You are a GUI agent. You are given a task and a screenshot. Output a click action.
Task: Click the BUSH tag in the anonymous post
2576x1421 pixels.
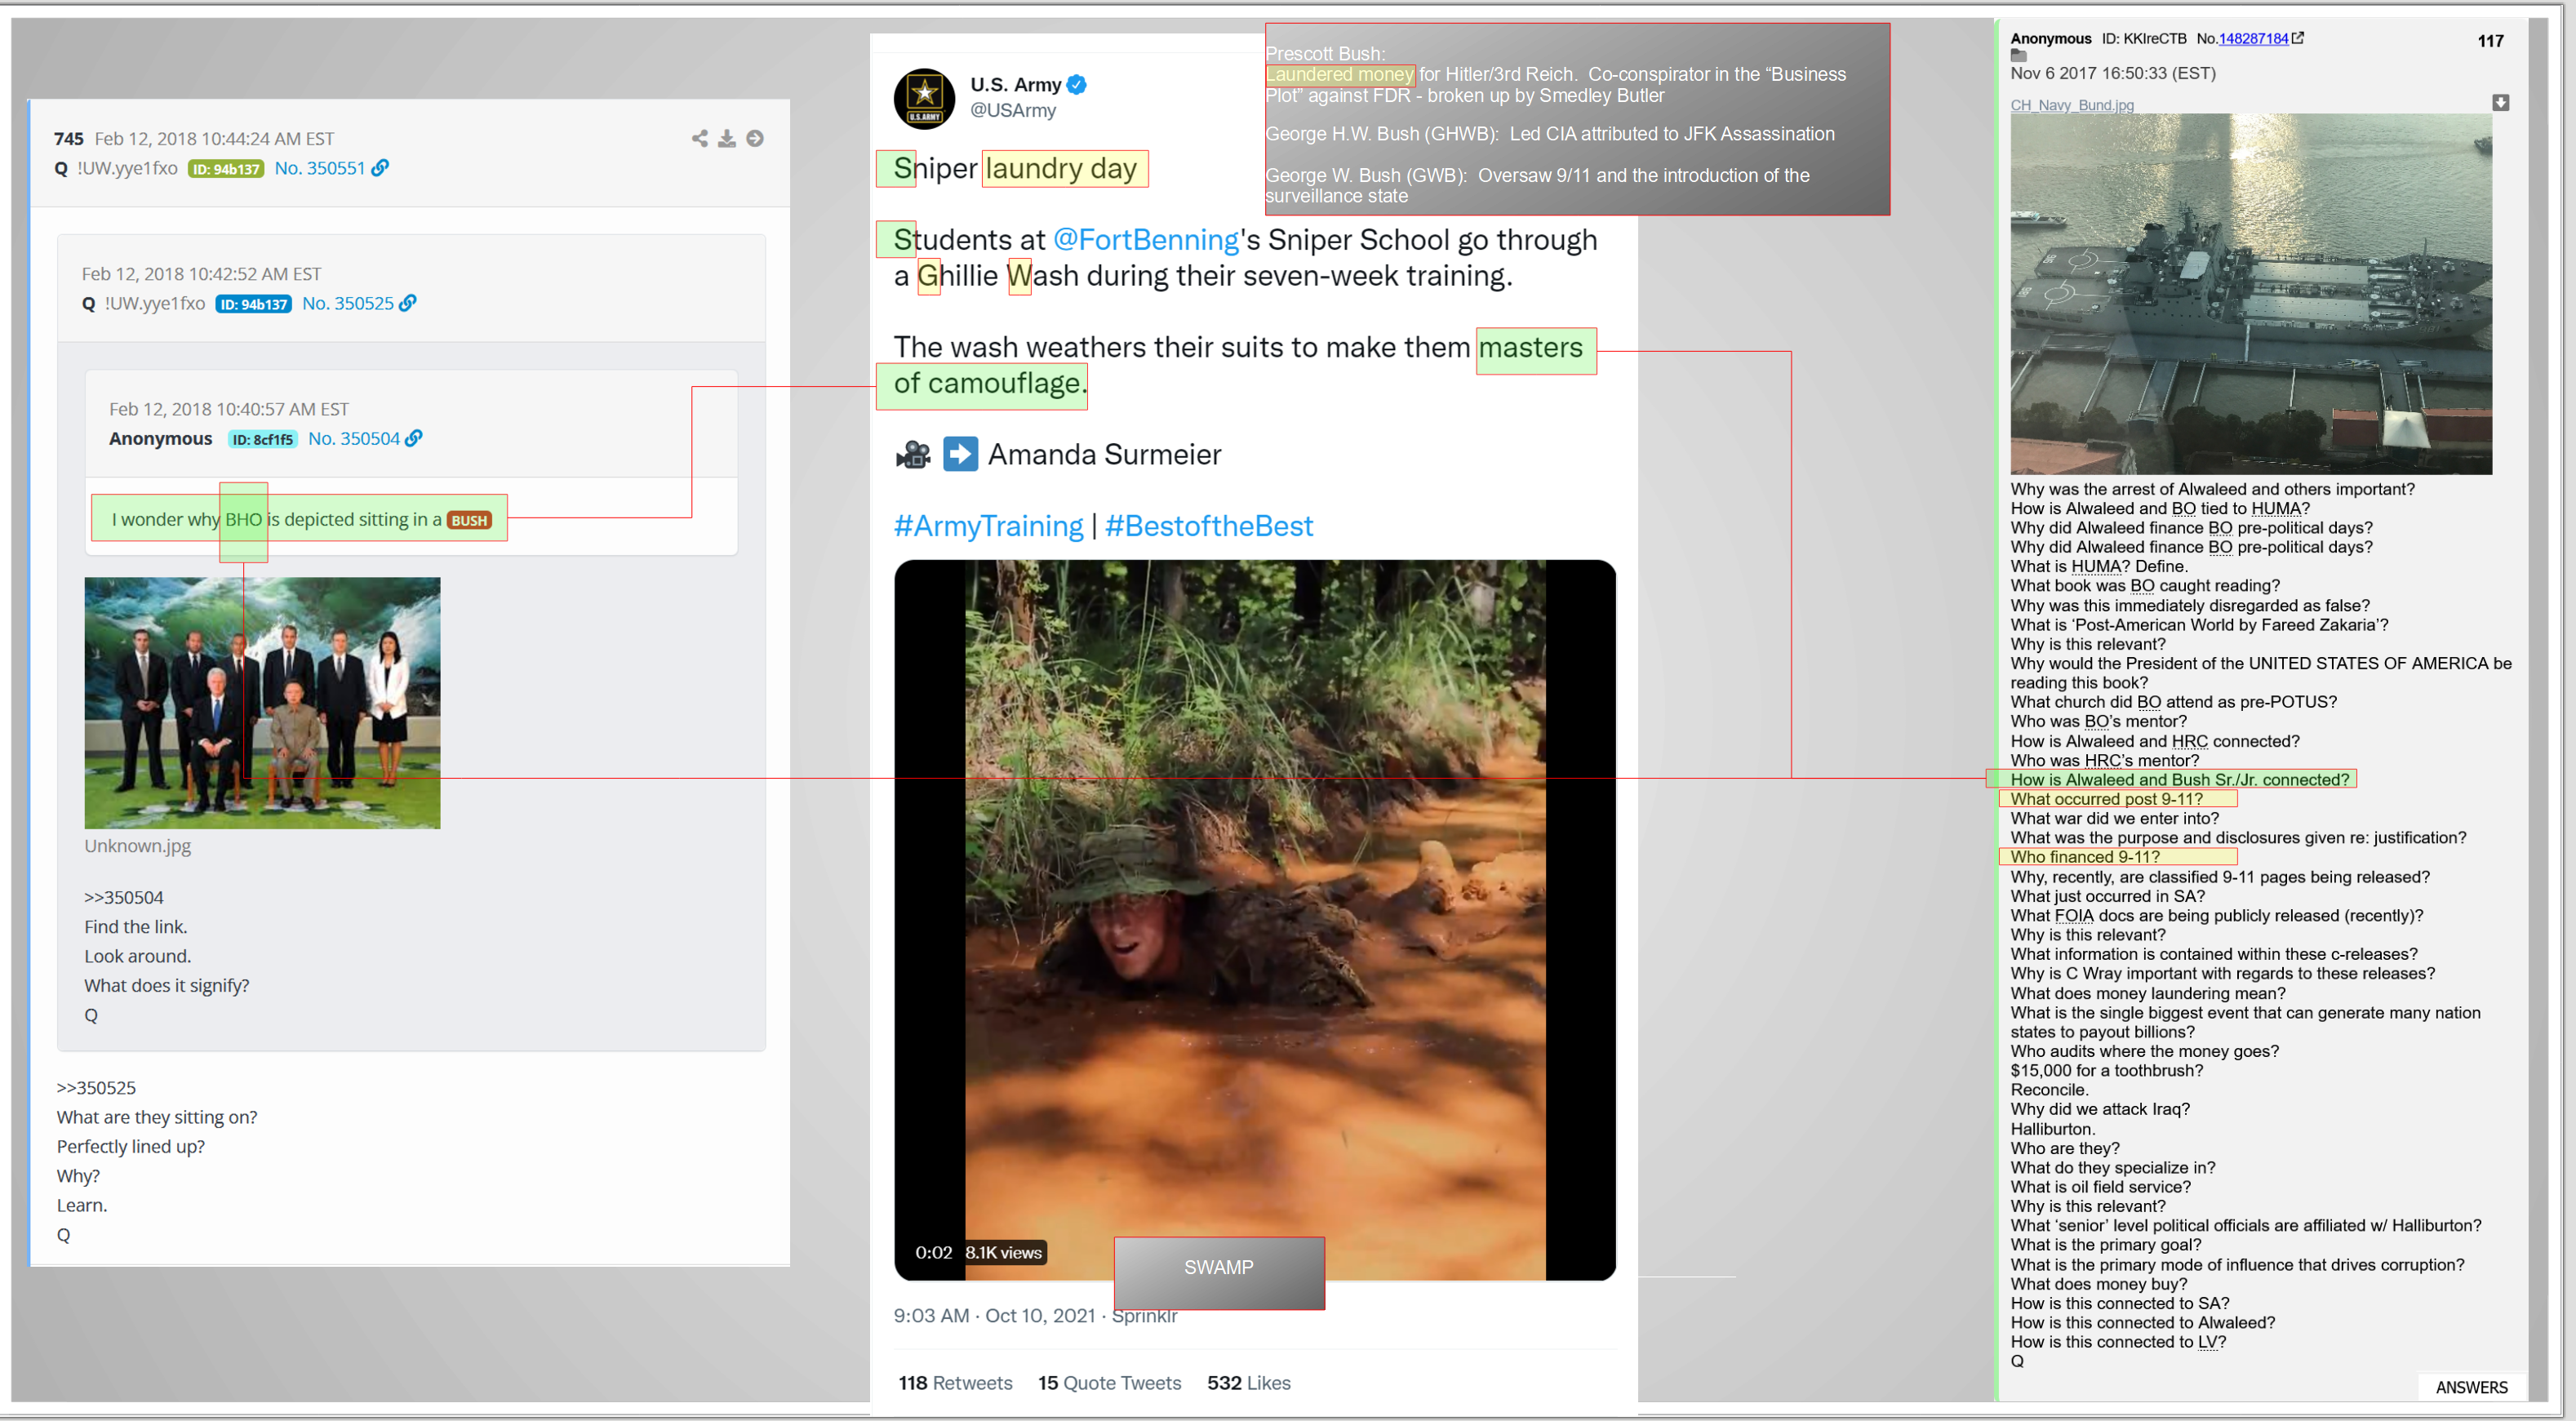(x=469, y=520)
